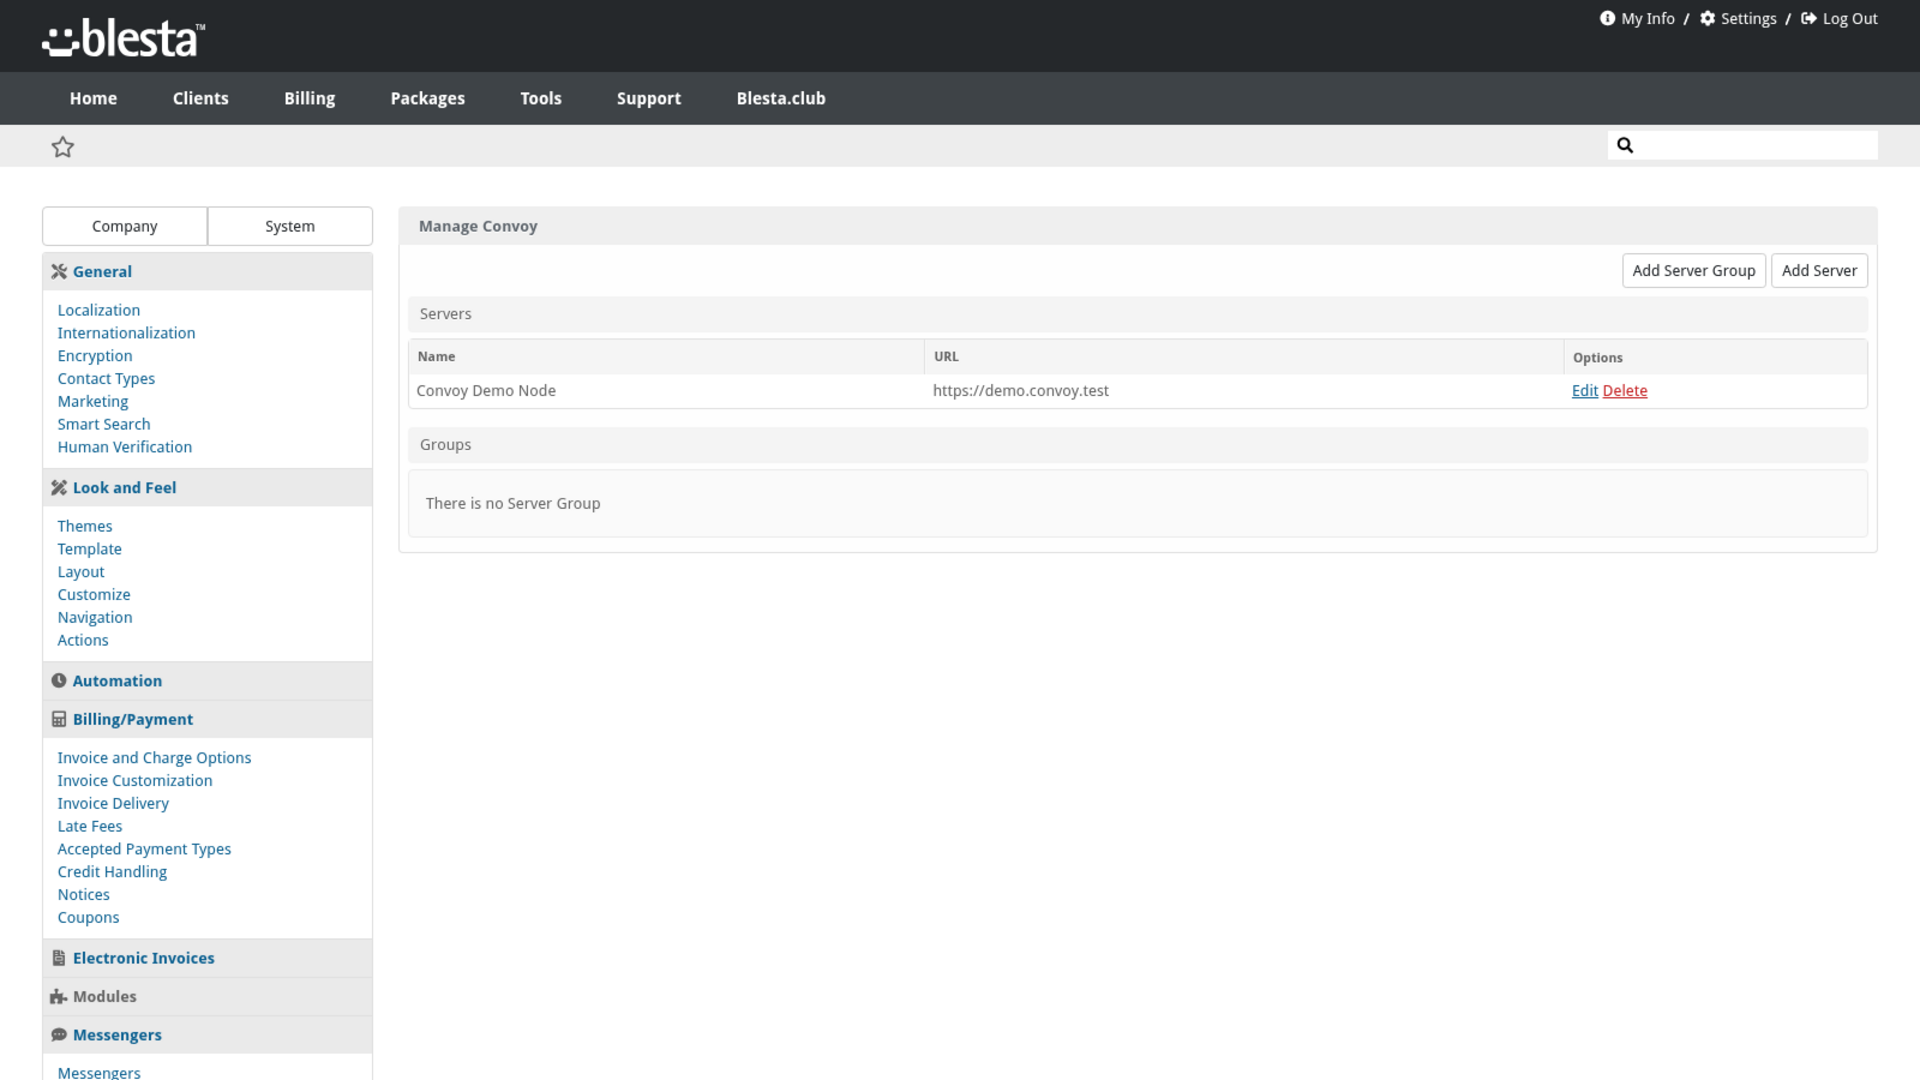Expand the General settings section
Screen dimensions: 1920x1080
(x=102, y=271)
